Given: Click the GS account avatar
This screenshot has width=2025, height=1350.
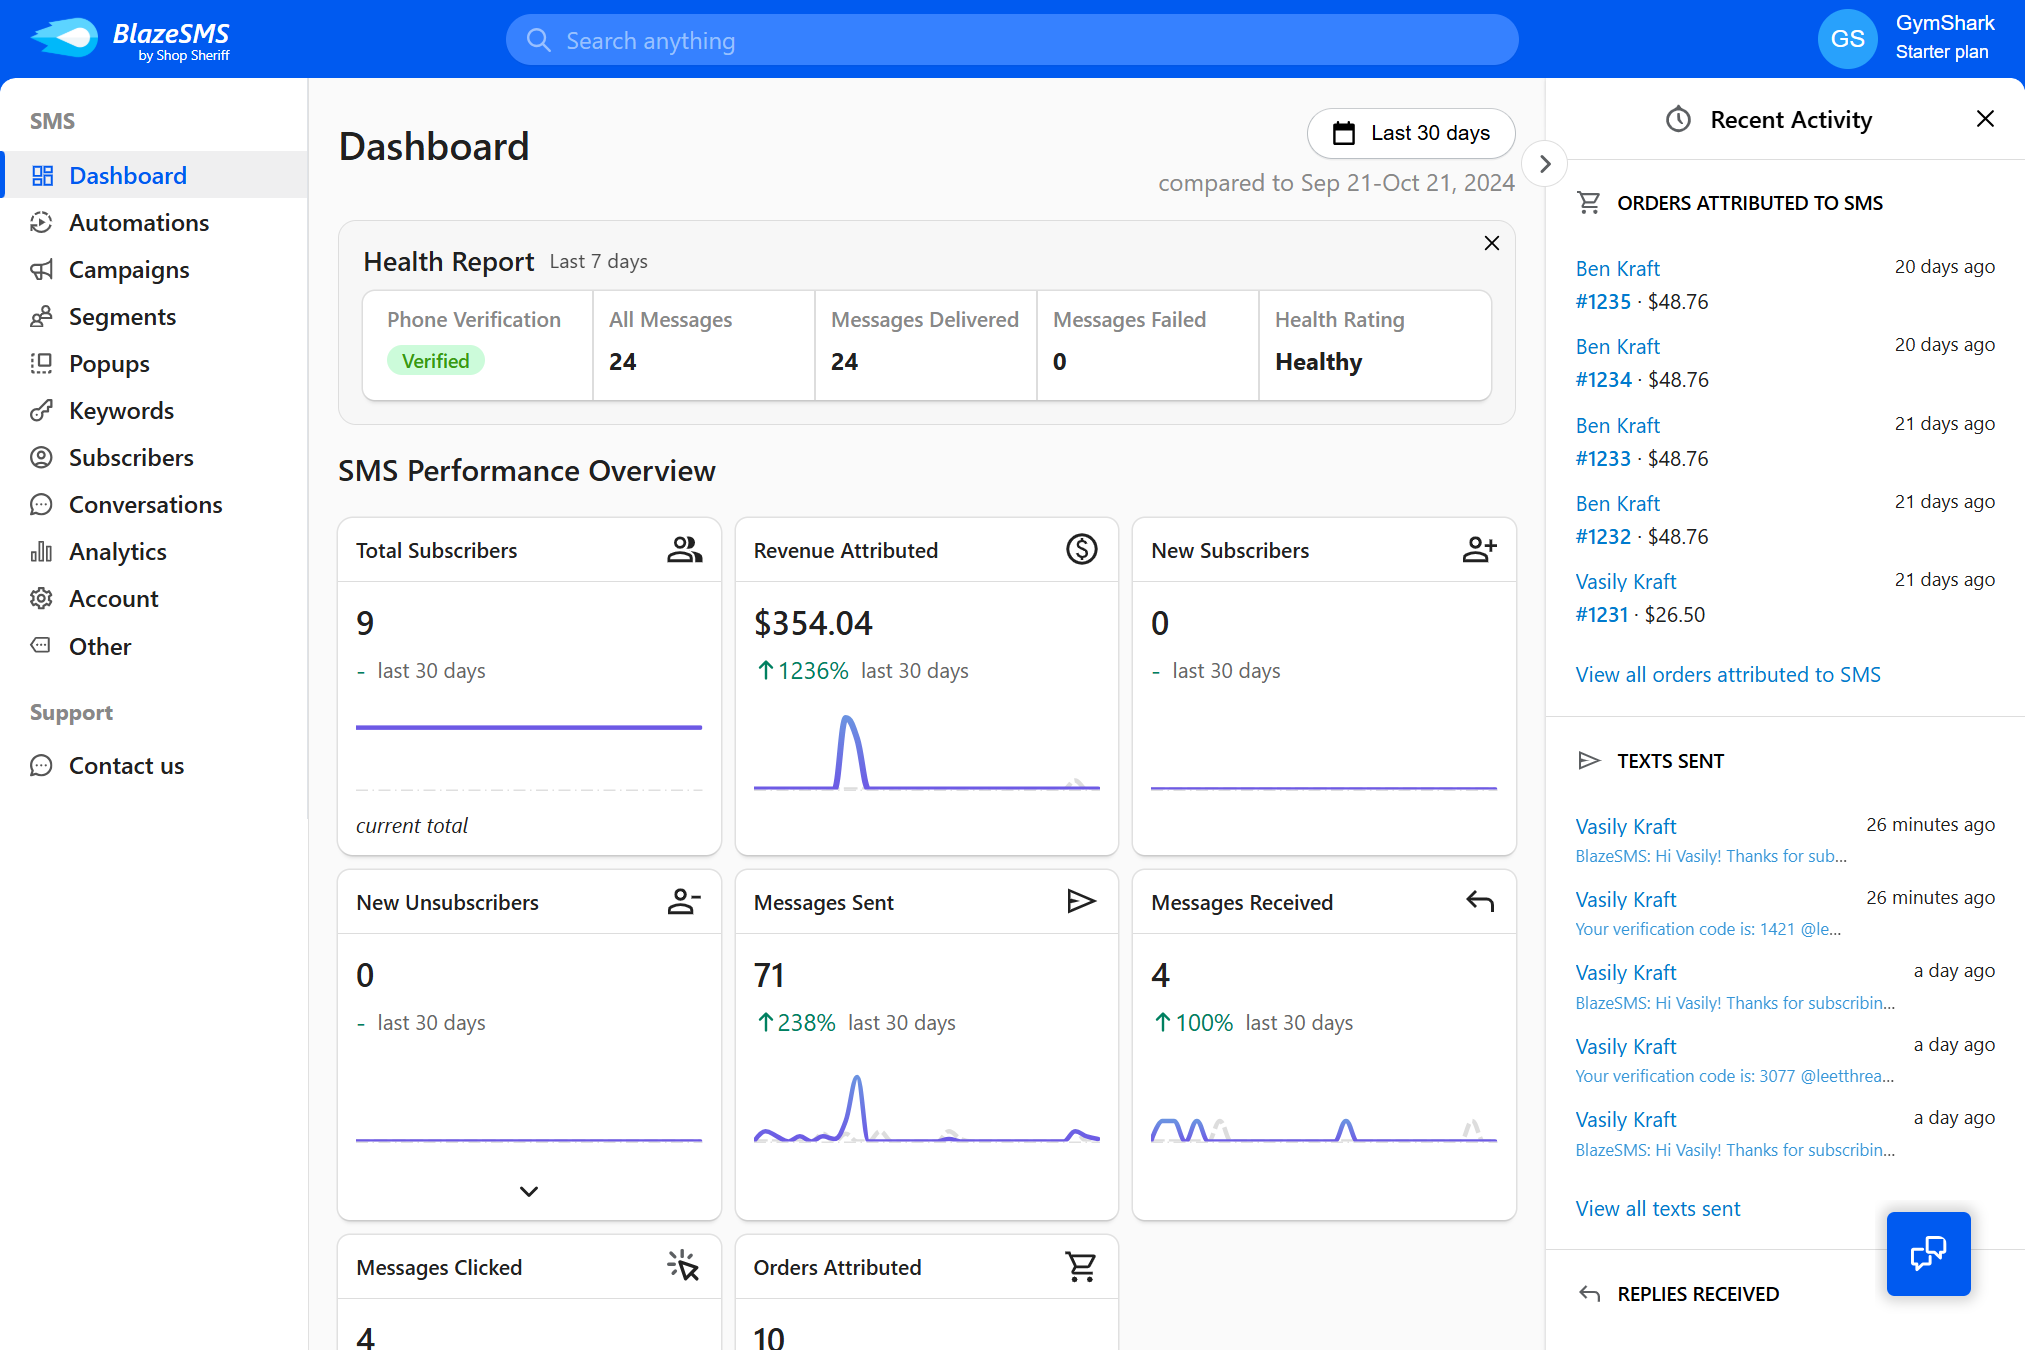Looking at the screenshot, I should 1847,39.
